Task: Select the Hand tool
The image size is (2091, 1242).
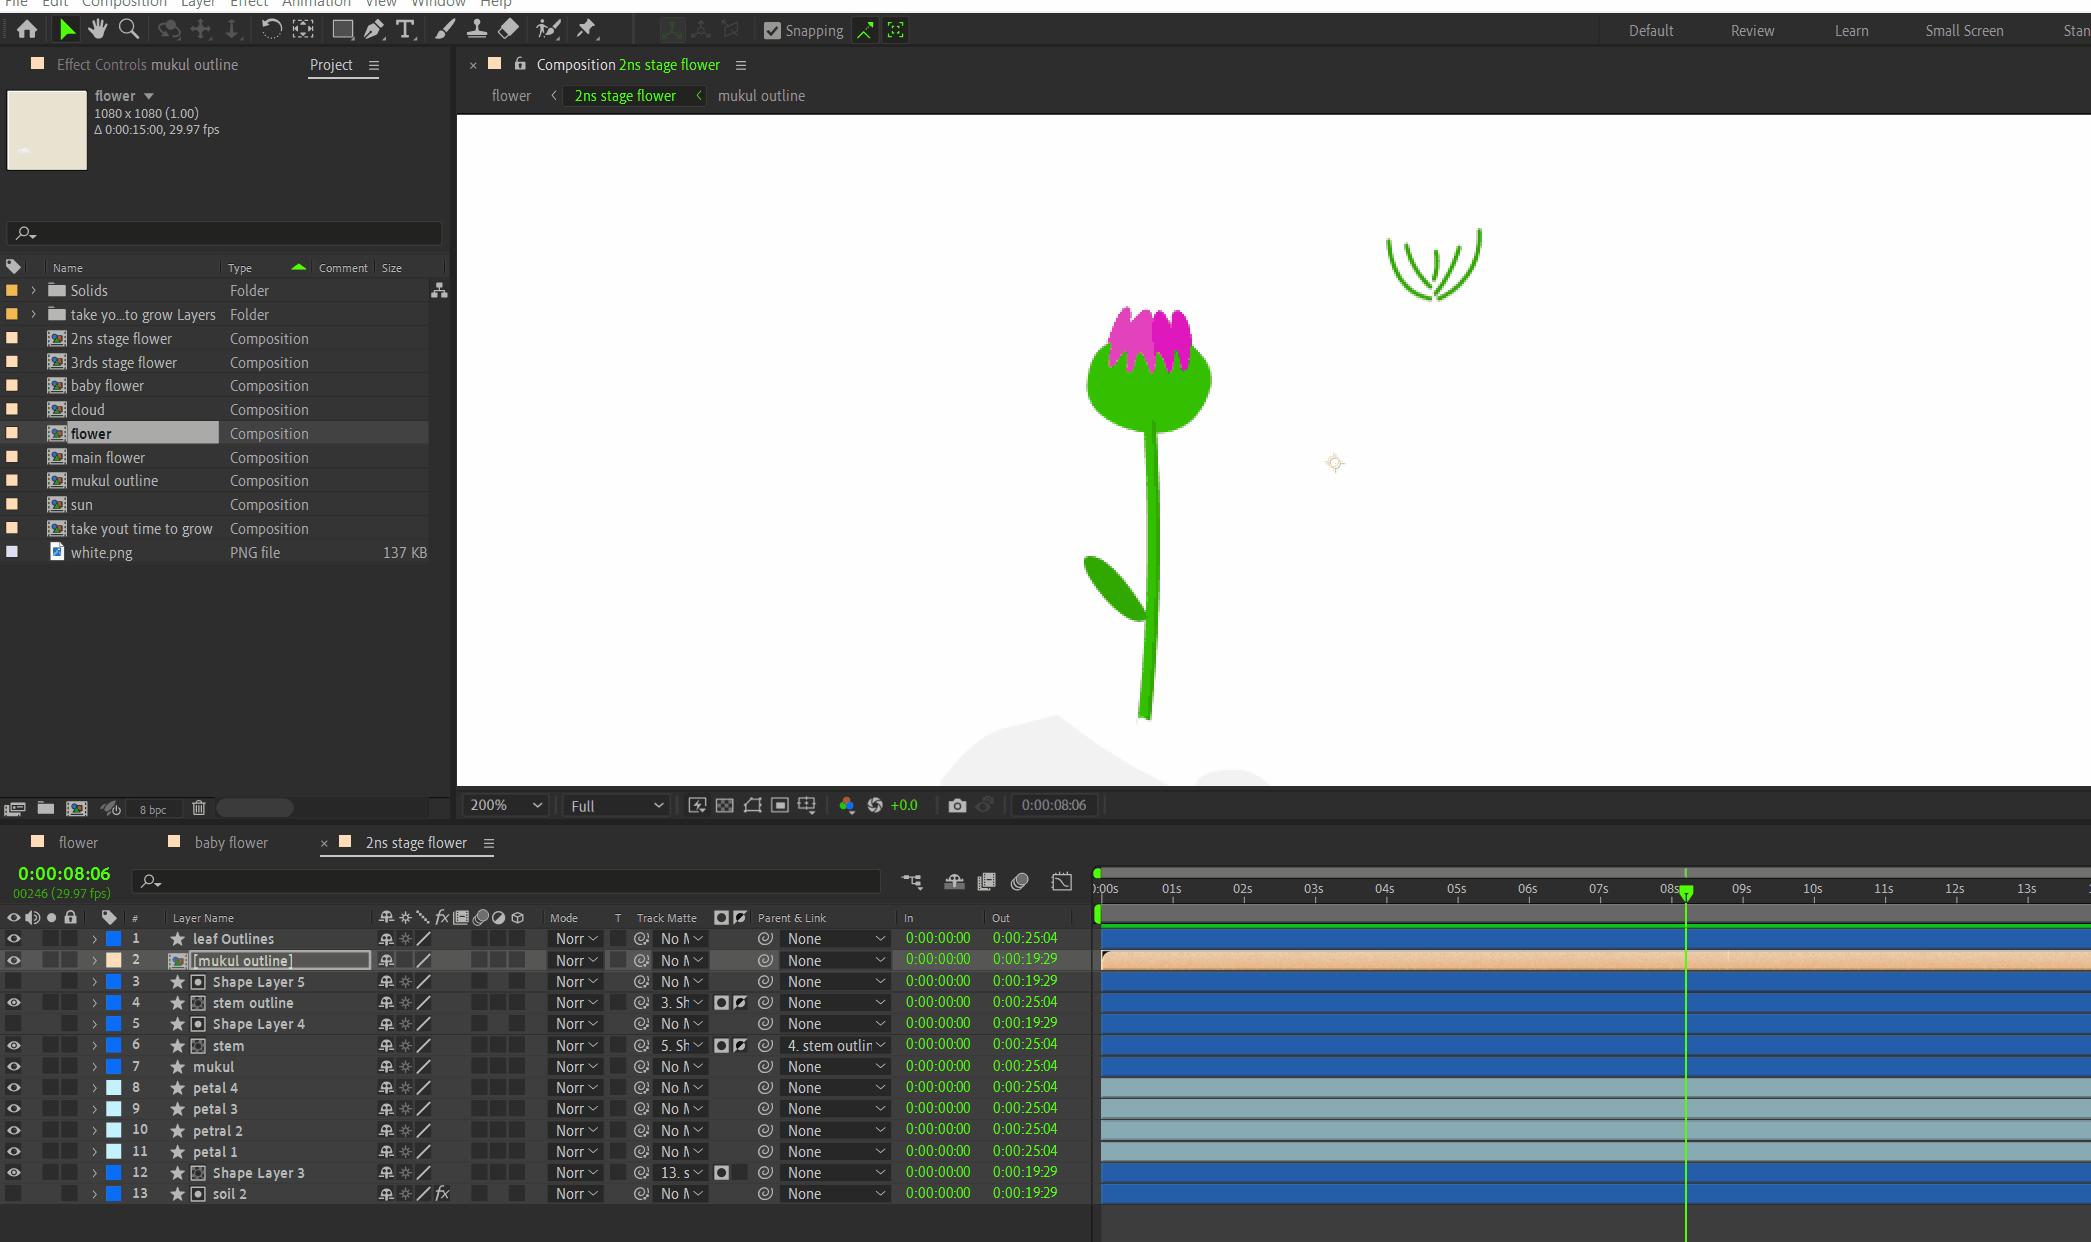Action: pyautogui.click(x=97, y=30)
